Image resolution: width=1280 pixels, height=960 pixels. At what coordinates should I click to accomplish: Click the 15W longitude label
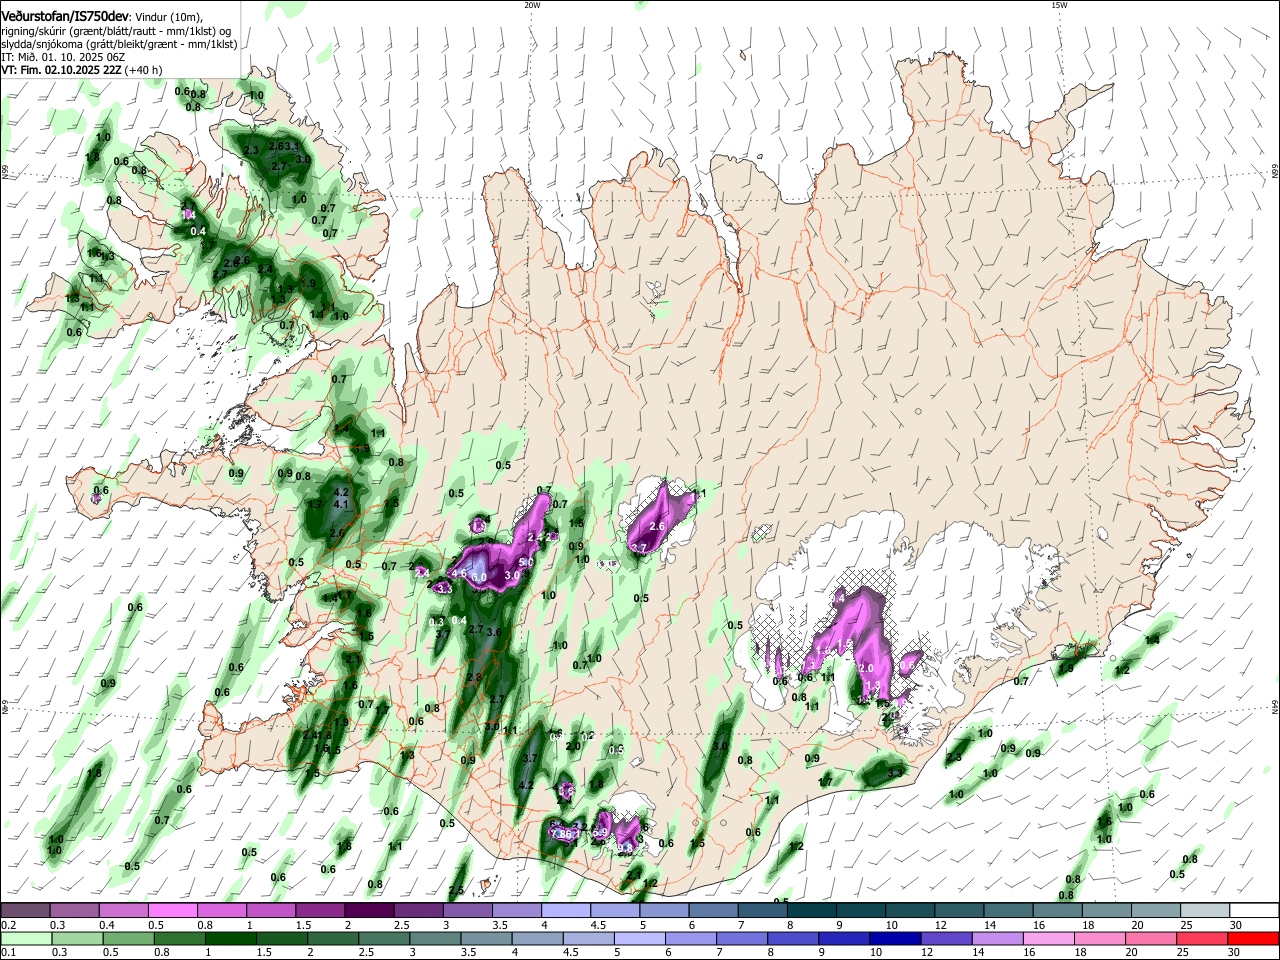(x=1059, y=5)
